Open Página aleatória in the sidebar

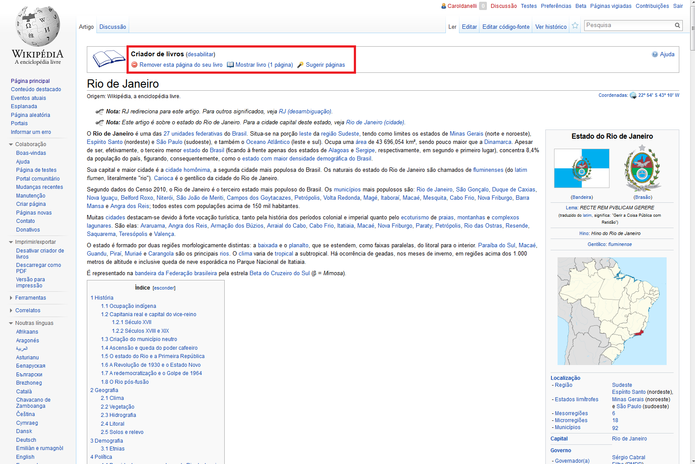point(30,115)
